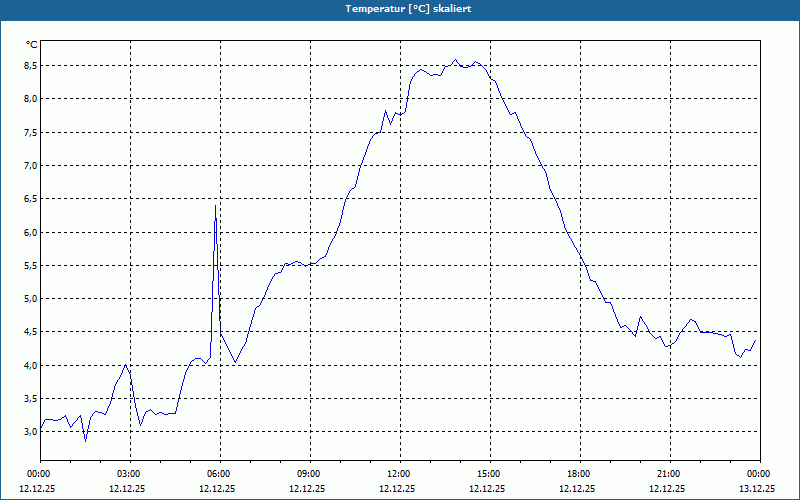The height and width of the screenshot is (500, 800).
Task: Click the '4,5' y-axis label
Action: pyautogui.click(x=31, y=332)
